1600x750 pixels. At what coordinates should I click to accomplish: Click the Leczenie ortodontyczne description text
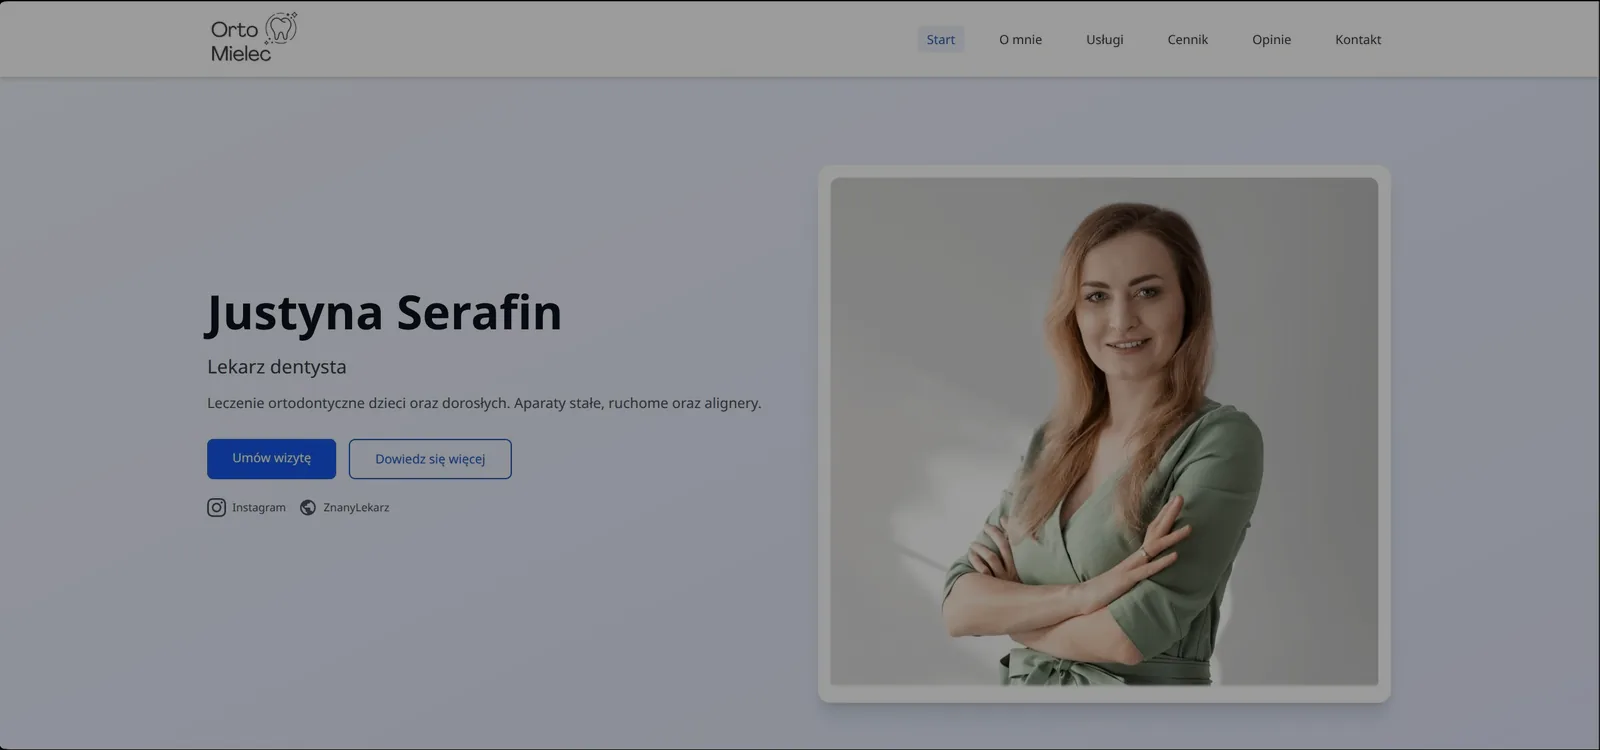pos(484,403)
